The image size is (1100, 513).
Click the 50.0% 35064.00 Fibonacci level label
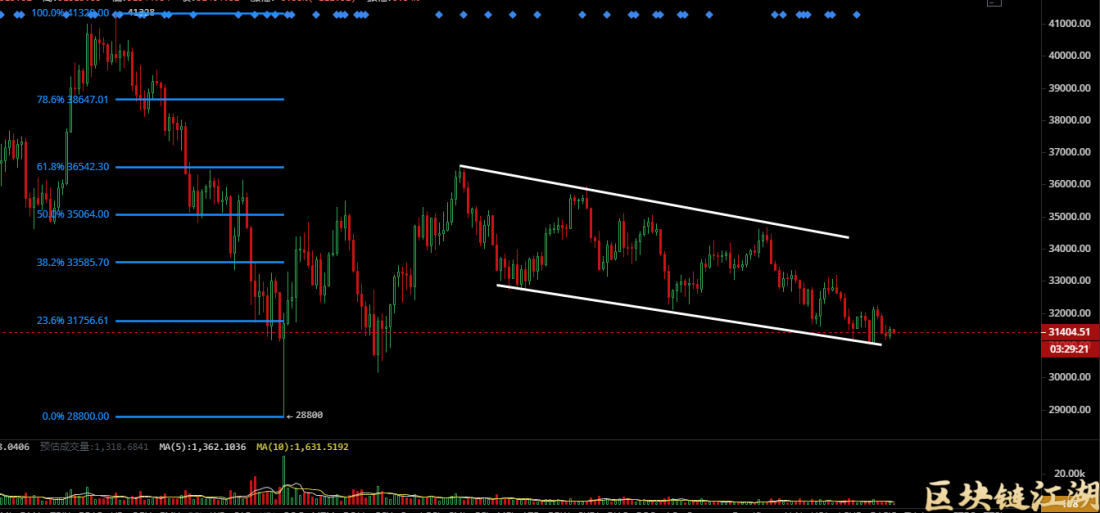tap(73, 214)
